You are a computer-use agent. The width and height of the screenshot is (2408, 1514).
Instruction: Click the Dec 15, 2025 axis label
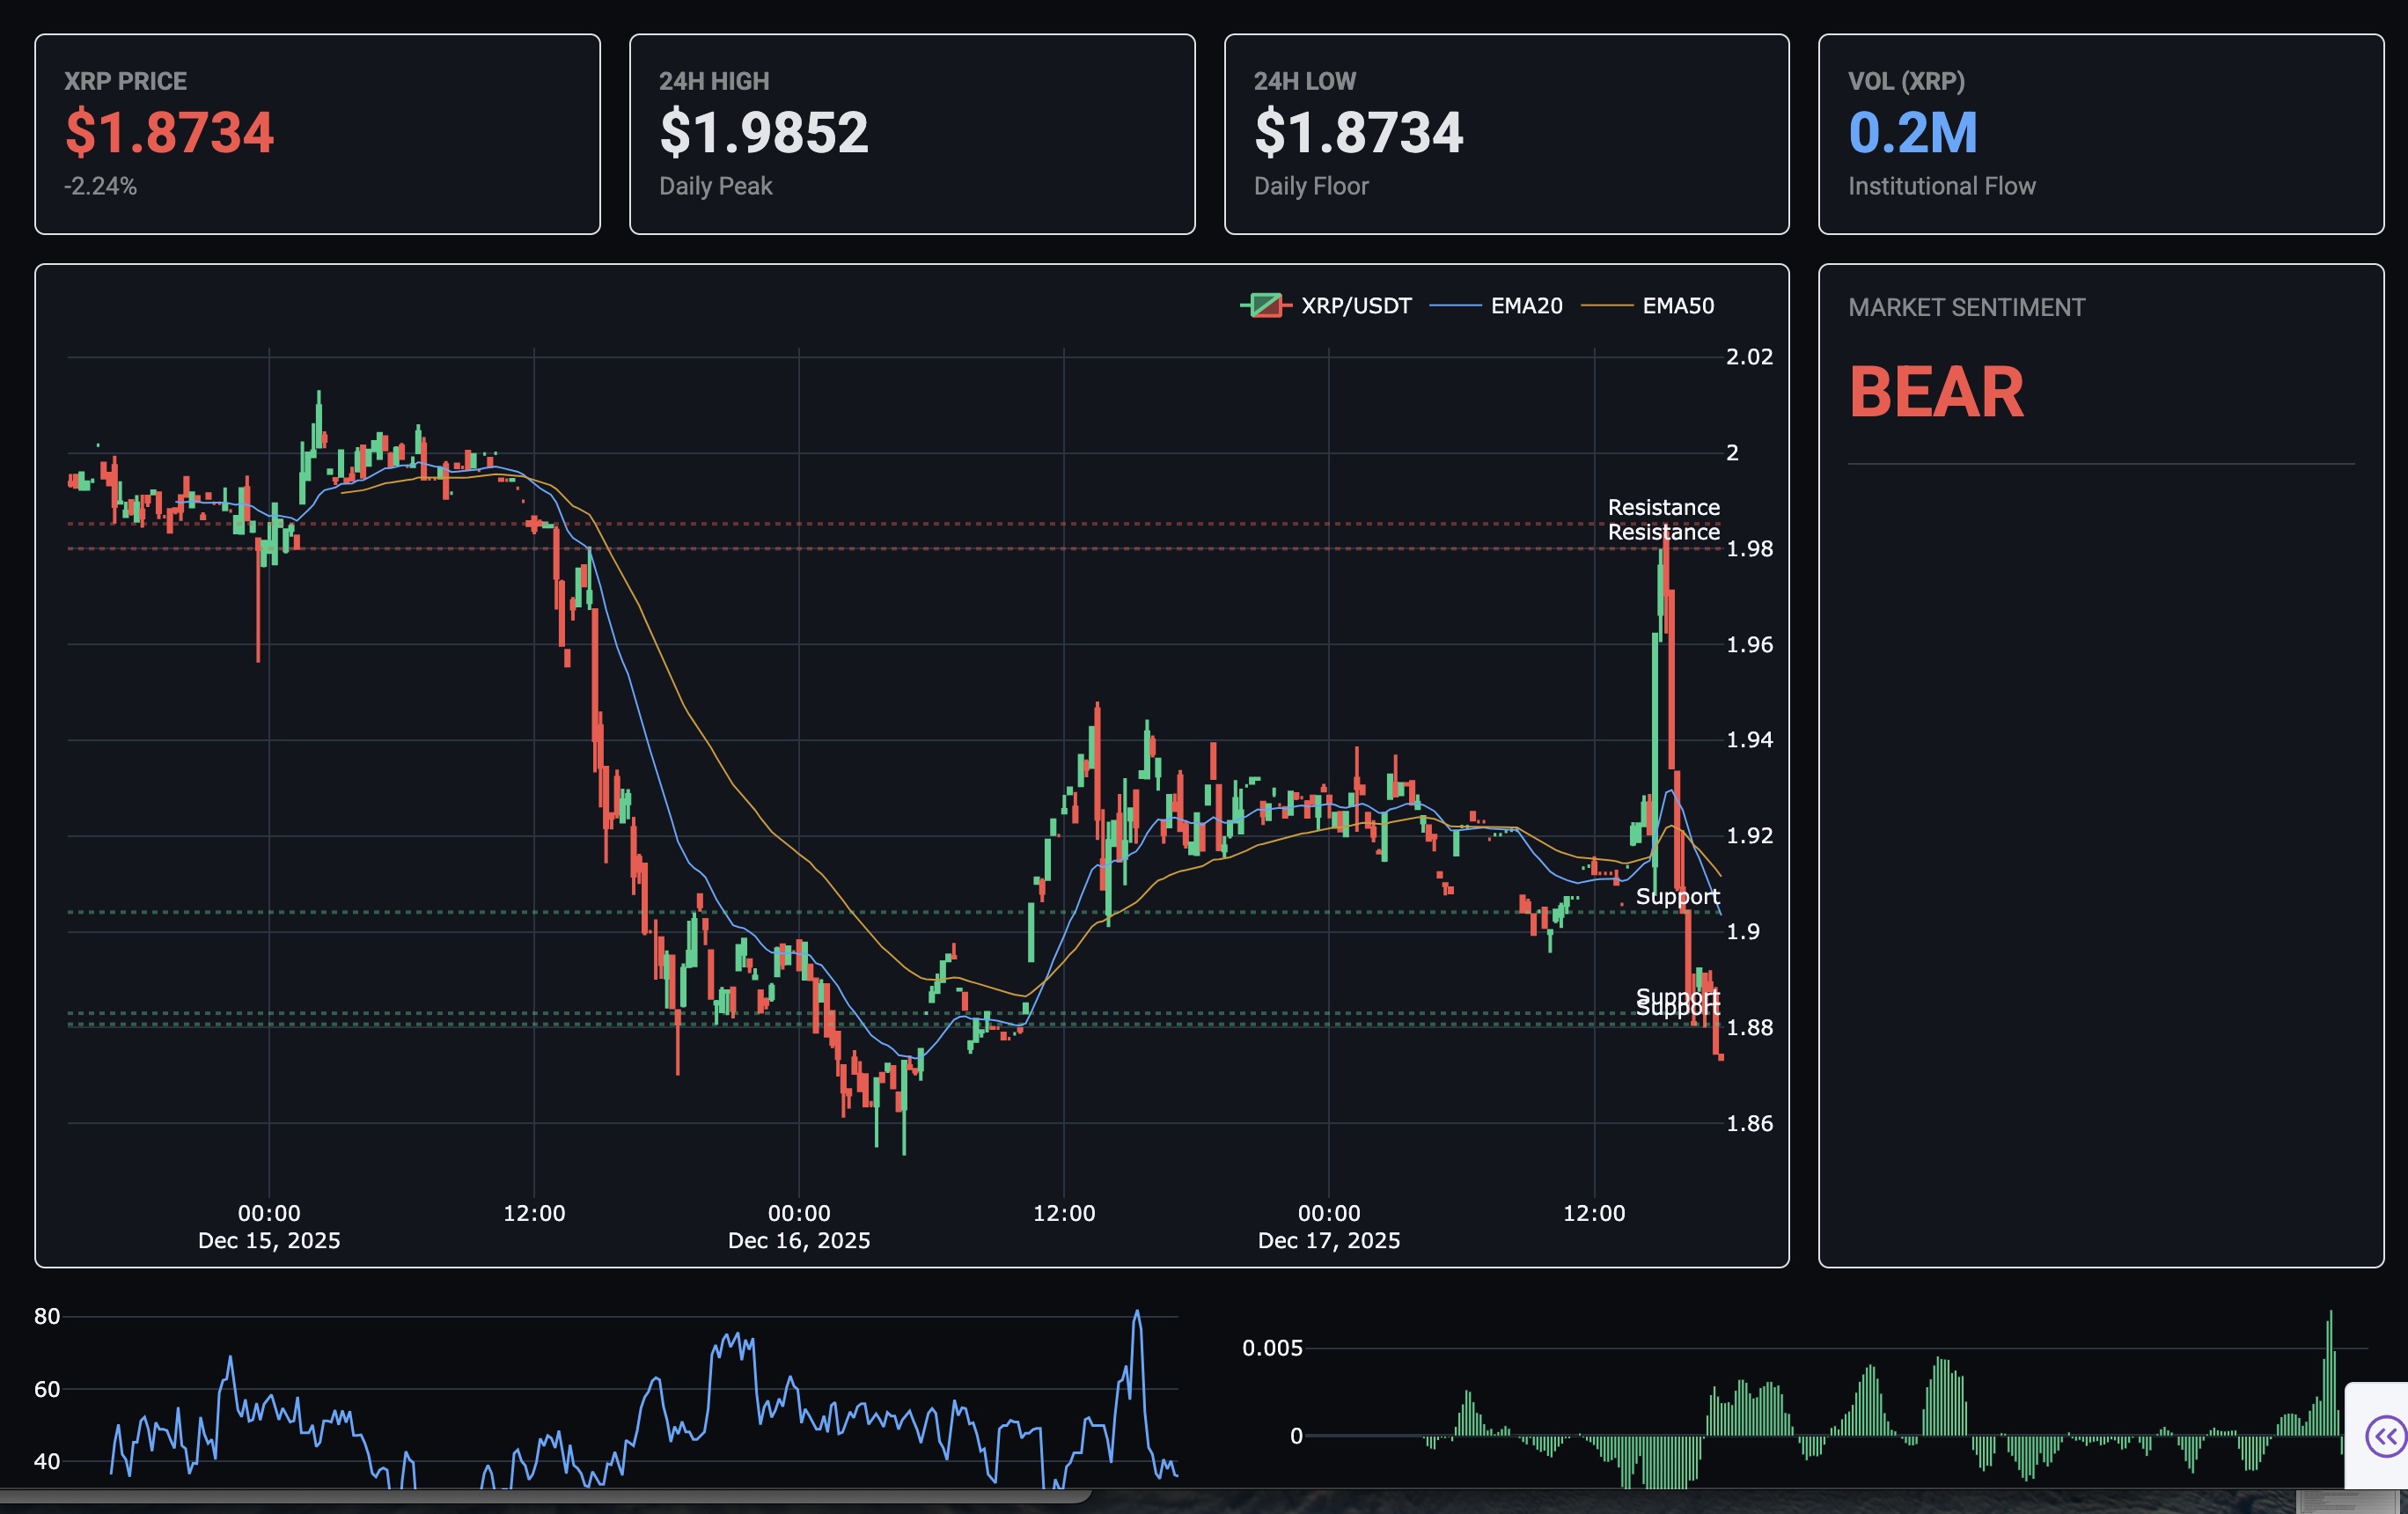coord(269,1240)
